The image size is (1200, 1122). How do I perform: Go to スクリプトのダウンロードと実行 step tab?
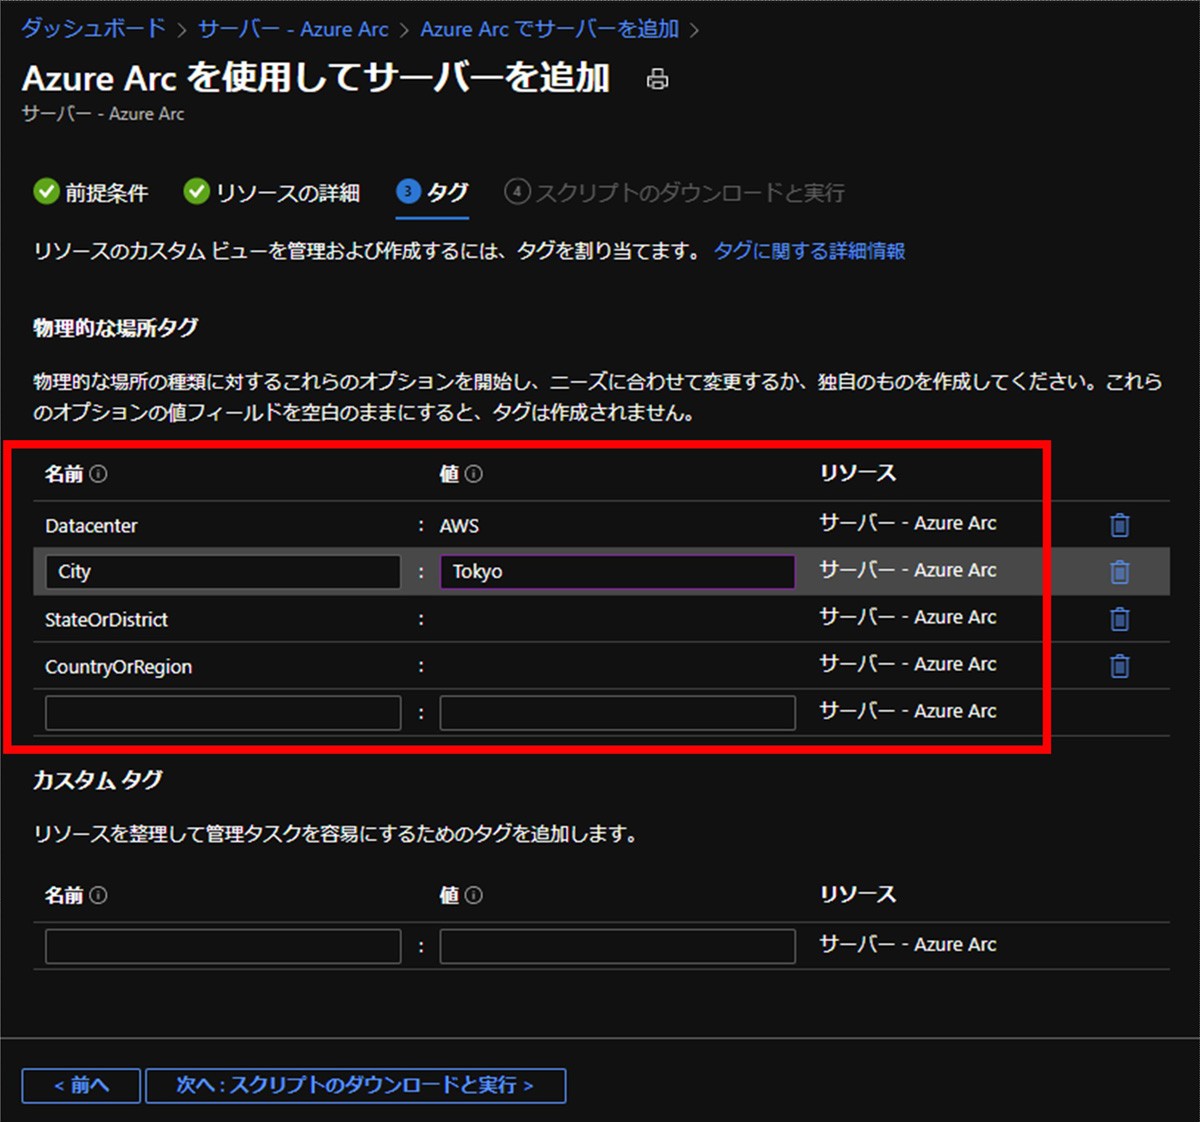click(675, 192)
